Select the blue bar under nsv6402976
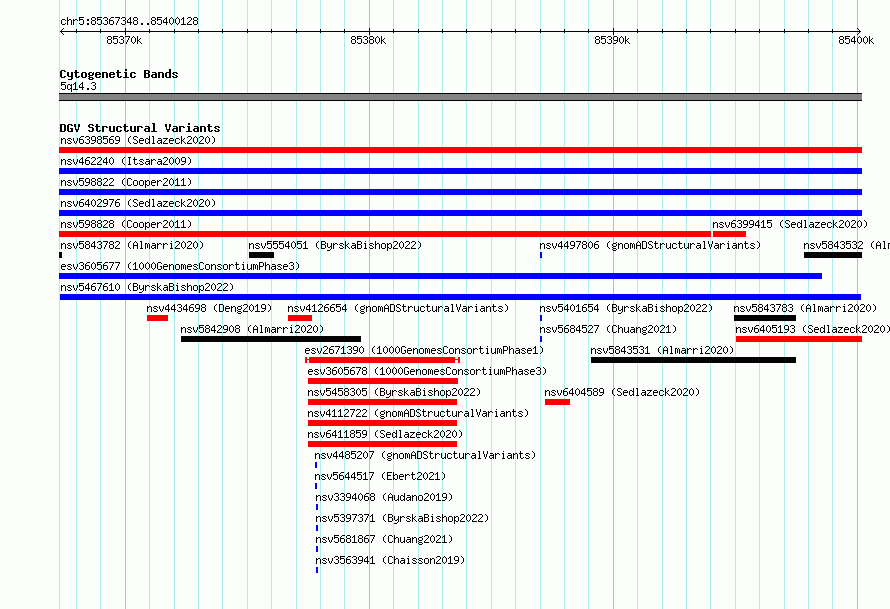 pyautogui.click(x=460, y=213)
